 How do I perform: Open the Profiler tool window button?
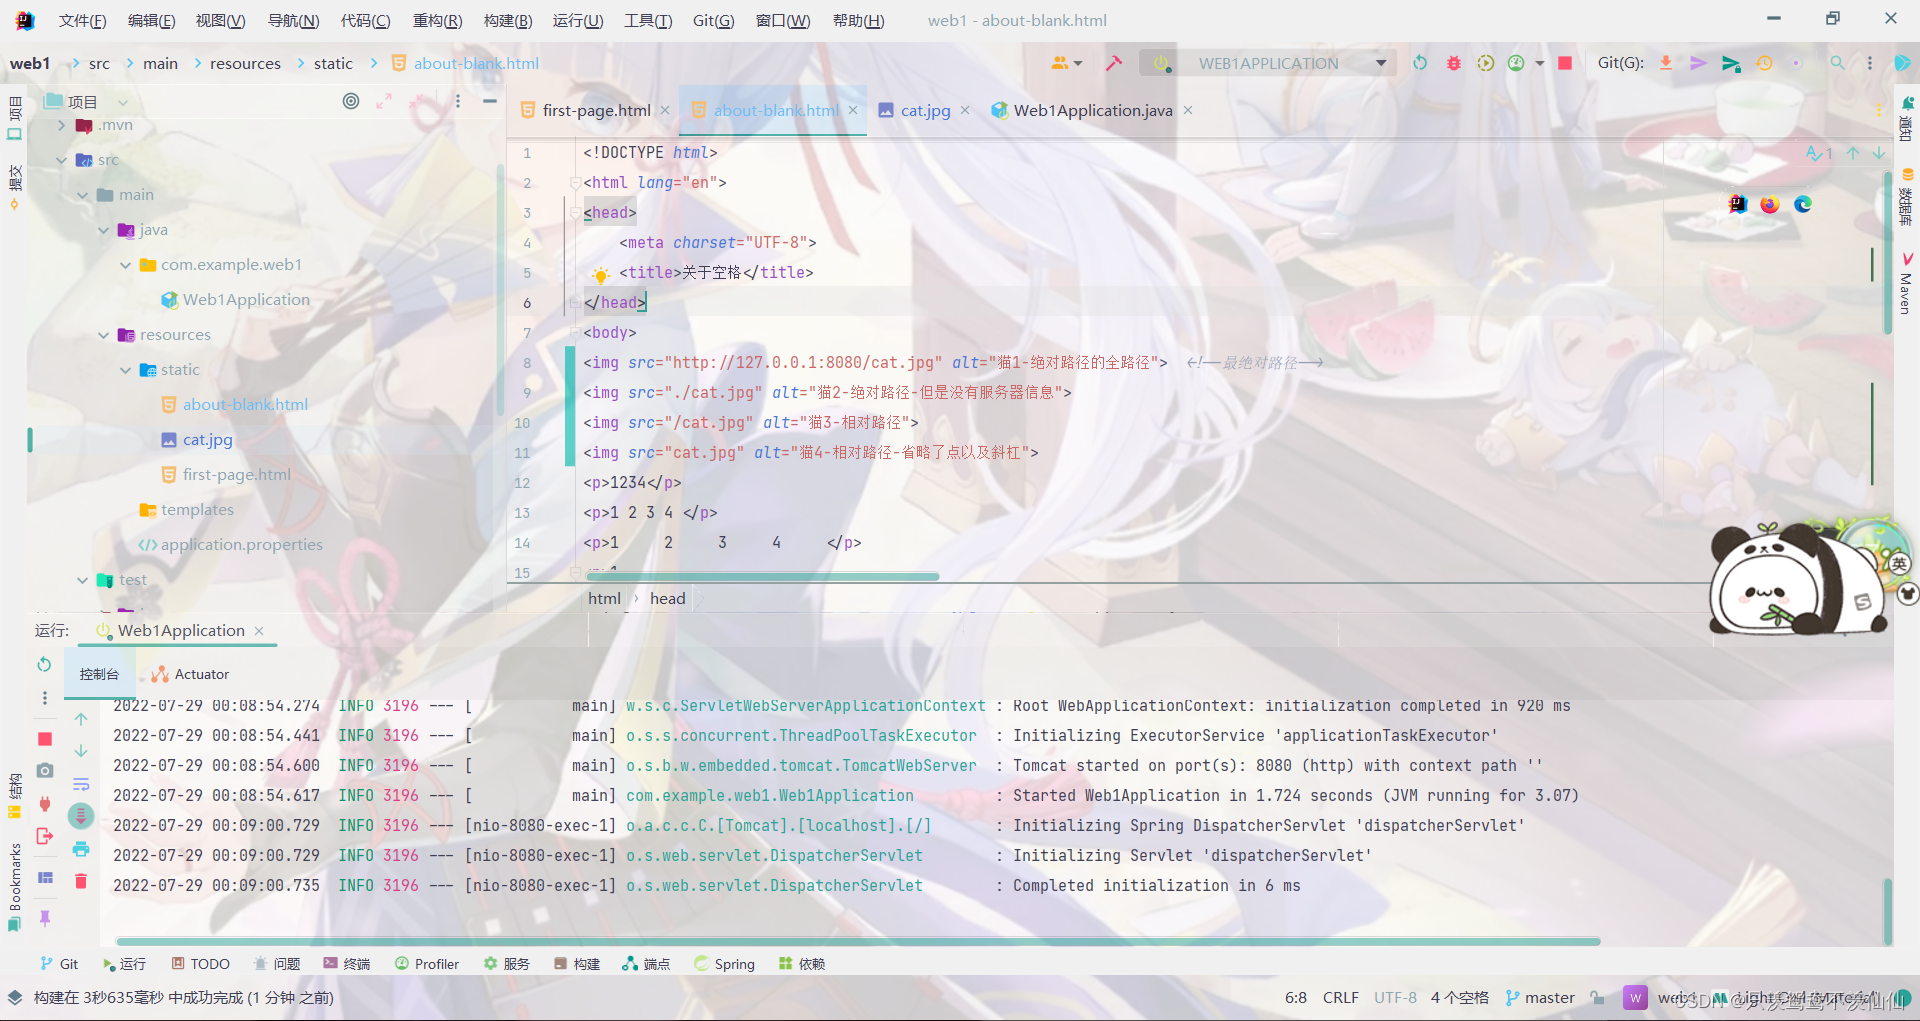[427, 964]
